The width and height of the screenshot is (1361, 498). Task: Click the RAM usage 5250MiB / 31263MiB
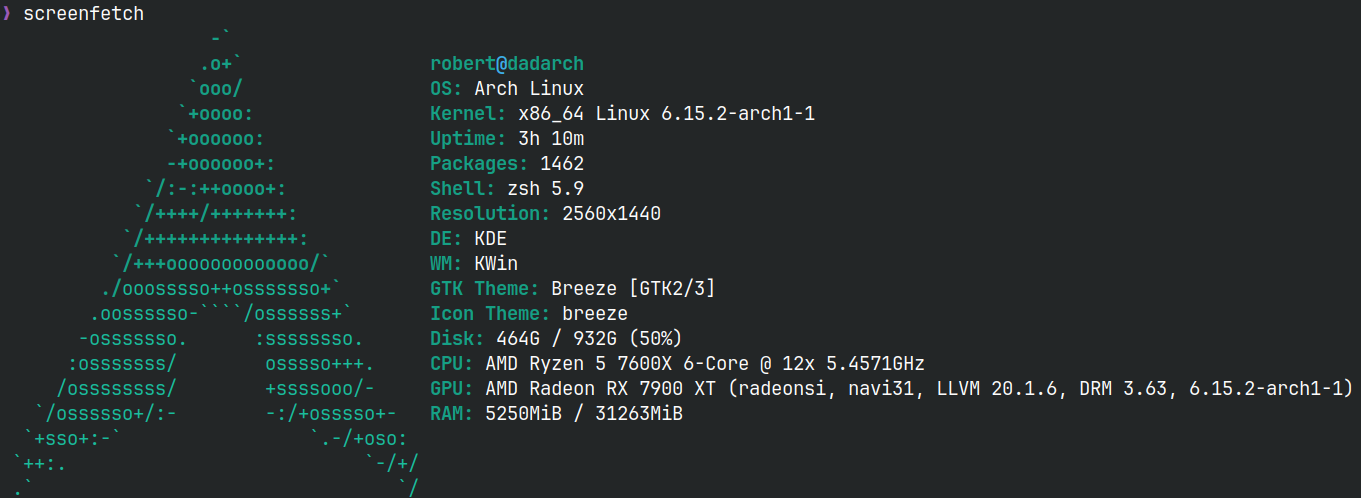pos(583,413)
